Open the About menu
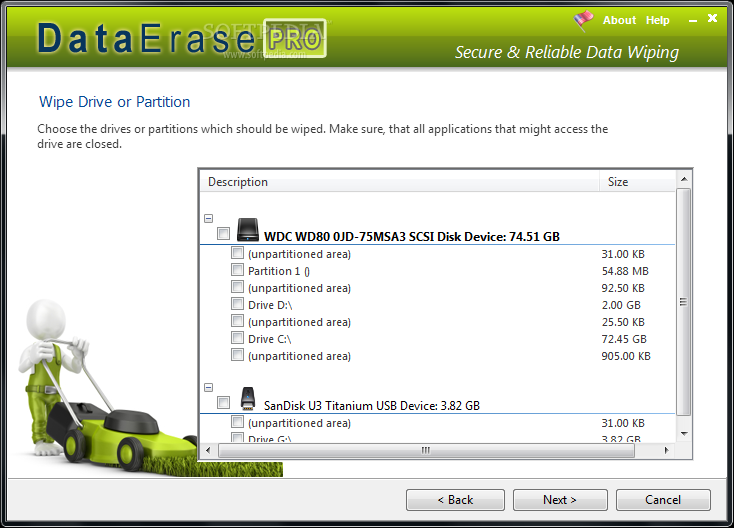 tap(619, 21)
